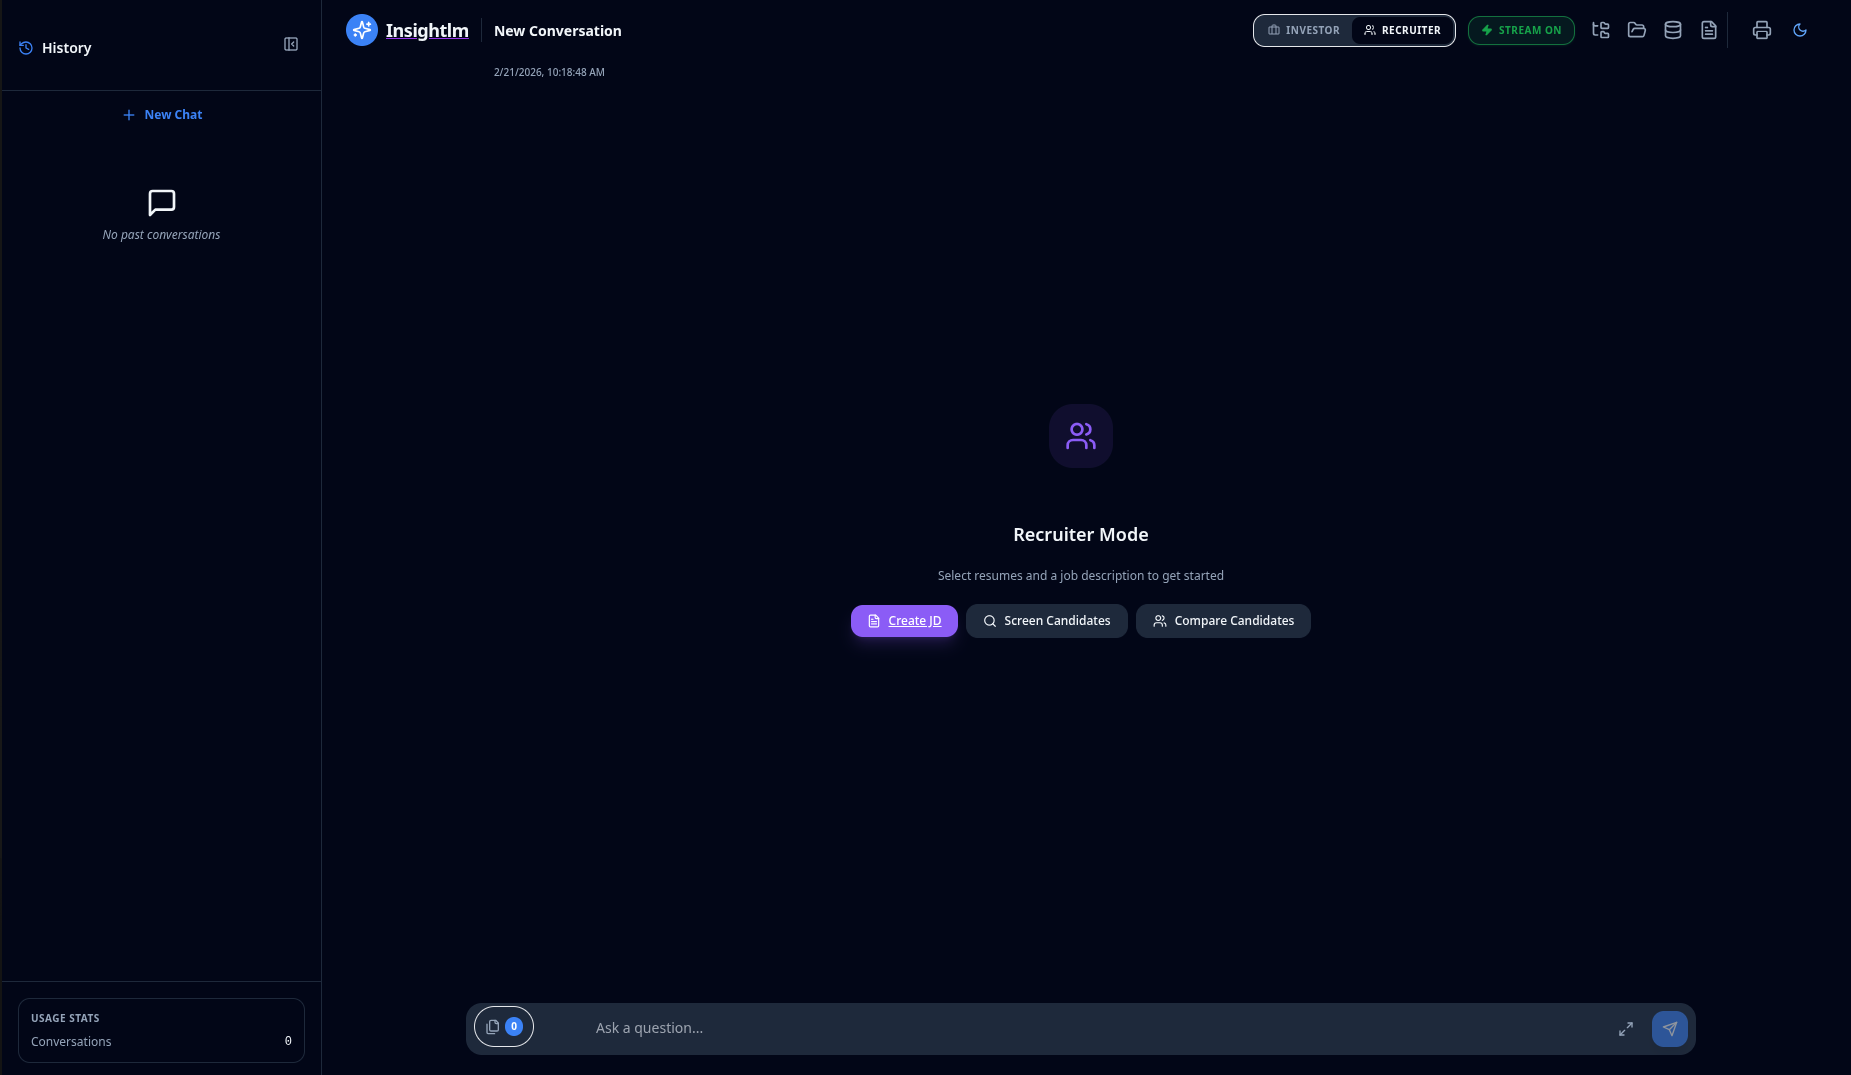The width and height of the screenshot is (1851, 1075).
Task: Collapse the History sidebar panel
Action: 291,44
